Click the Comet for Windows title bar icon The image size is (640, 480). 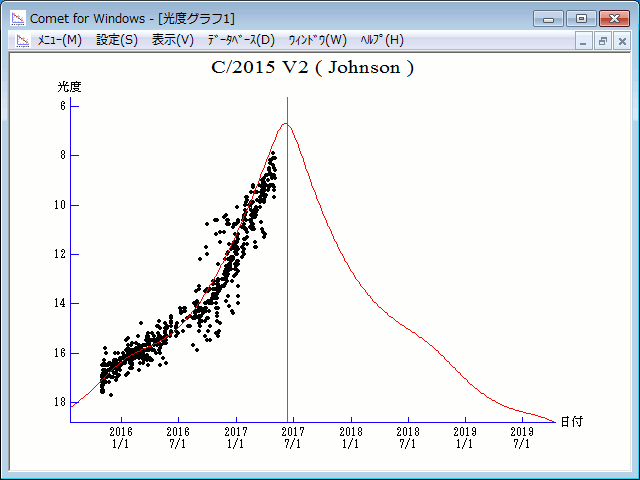pyautogui.click(x=17, y=18)
